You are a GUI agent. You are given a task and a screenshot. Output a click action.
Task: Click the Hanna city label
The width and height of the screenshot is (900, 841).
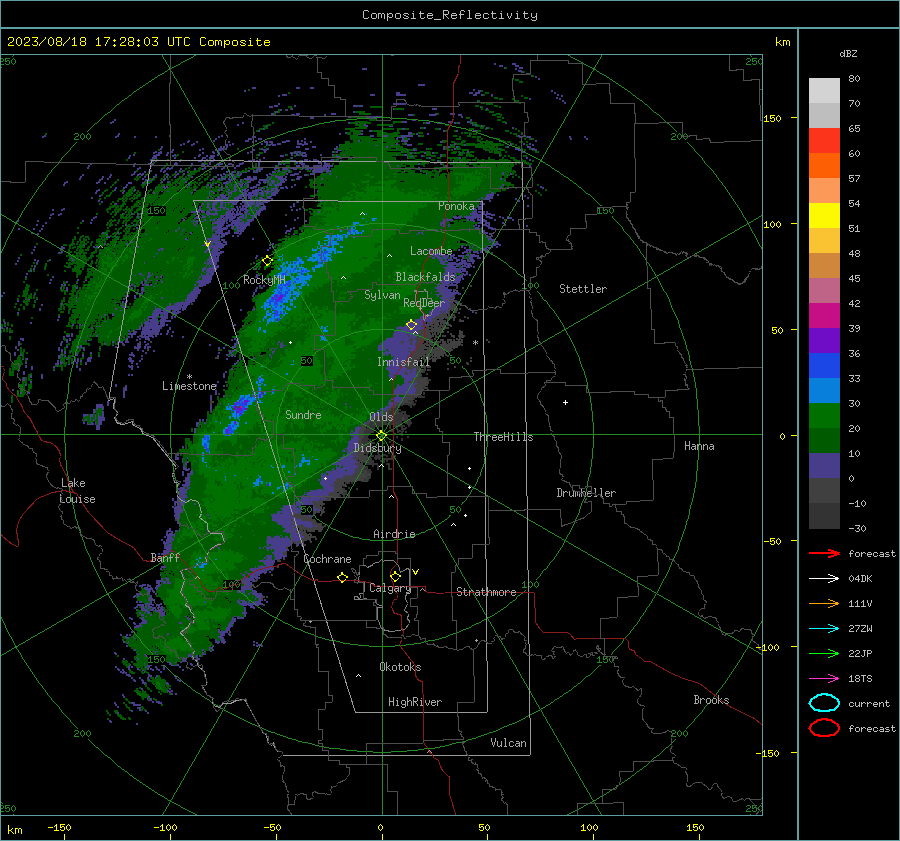(x=699, y=446)
